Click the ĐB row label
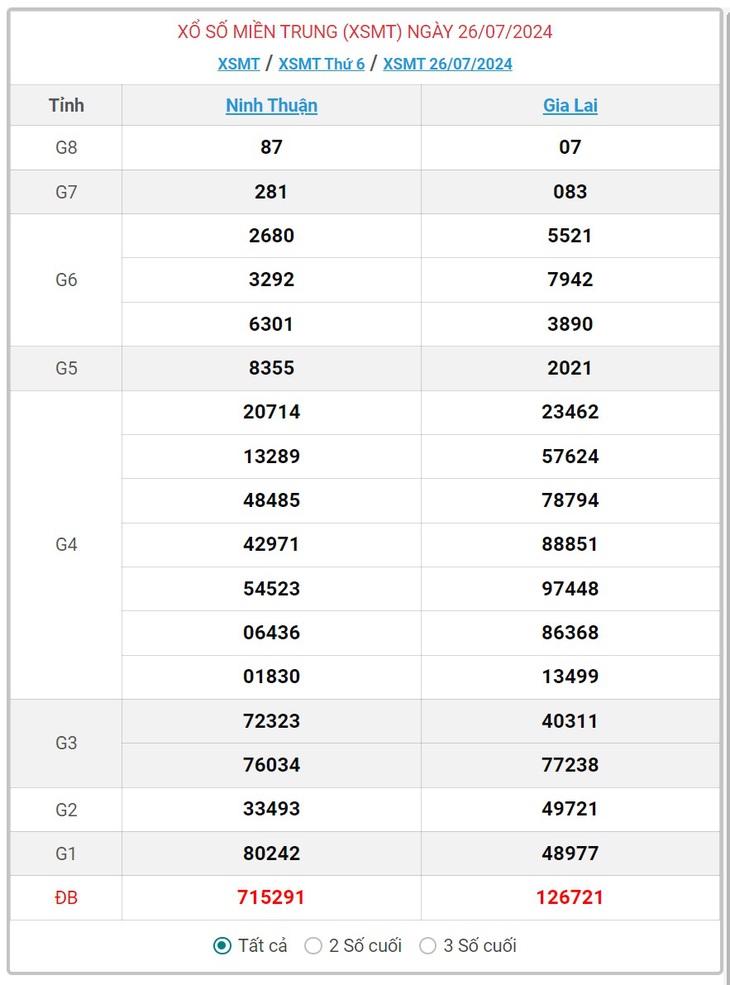730x985 pixels. coord(66,897)
